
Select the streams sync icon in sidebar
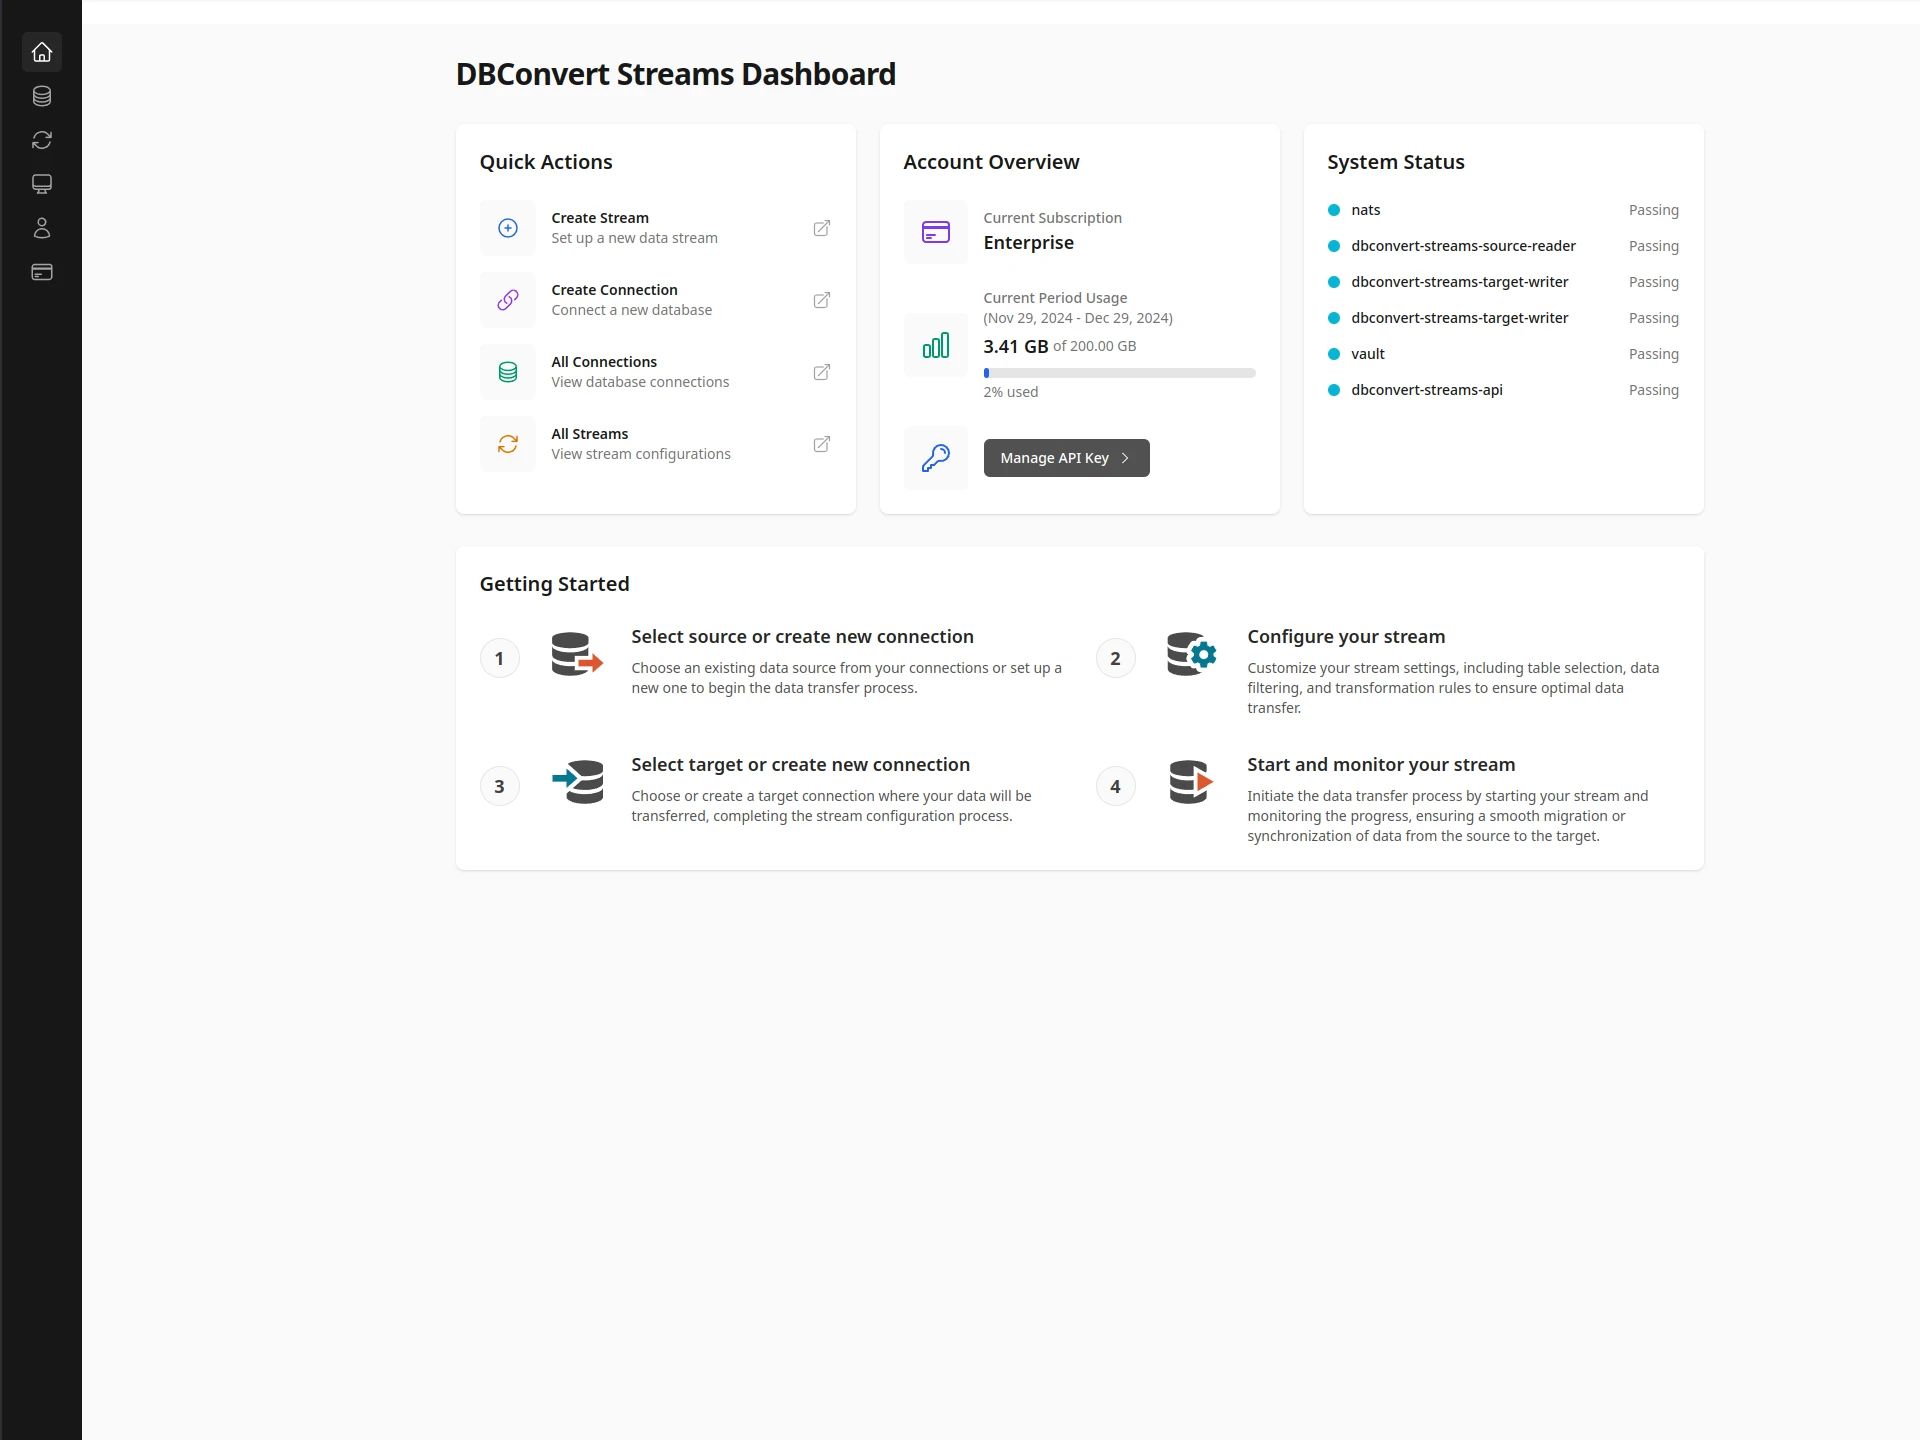coord(42,140)
